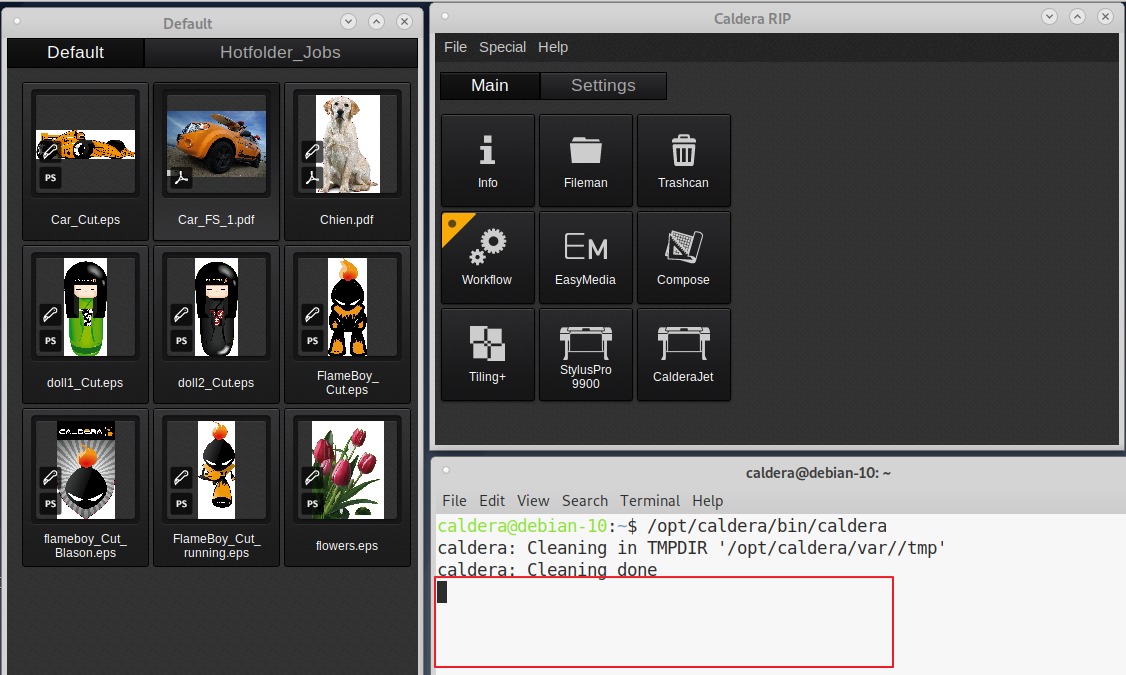The height and width of the screenshot is (675, 1126).
Task: Open the Compose tool
Action: [683, 257]
